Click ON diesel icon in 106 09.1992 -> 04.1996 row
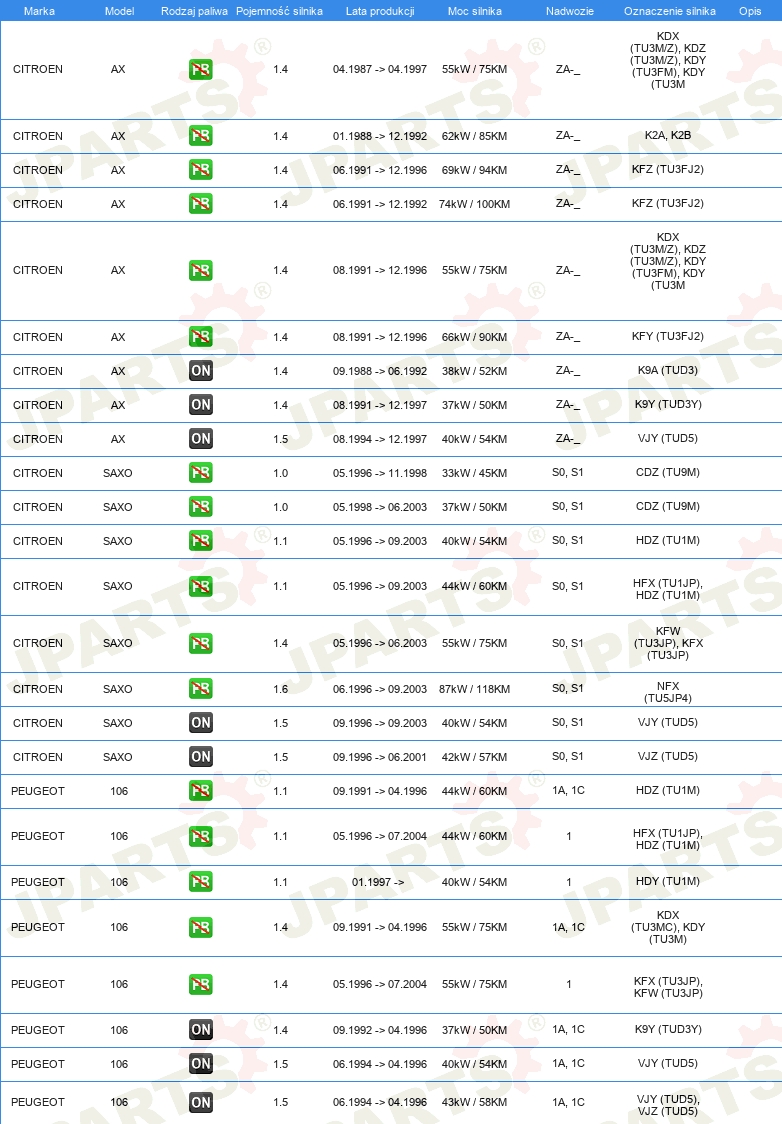 (201, 1030)
